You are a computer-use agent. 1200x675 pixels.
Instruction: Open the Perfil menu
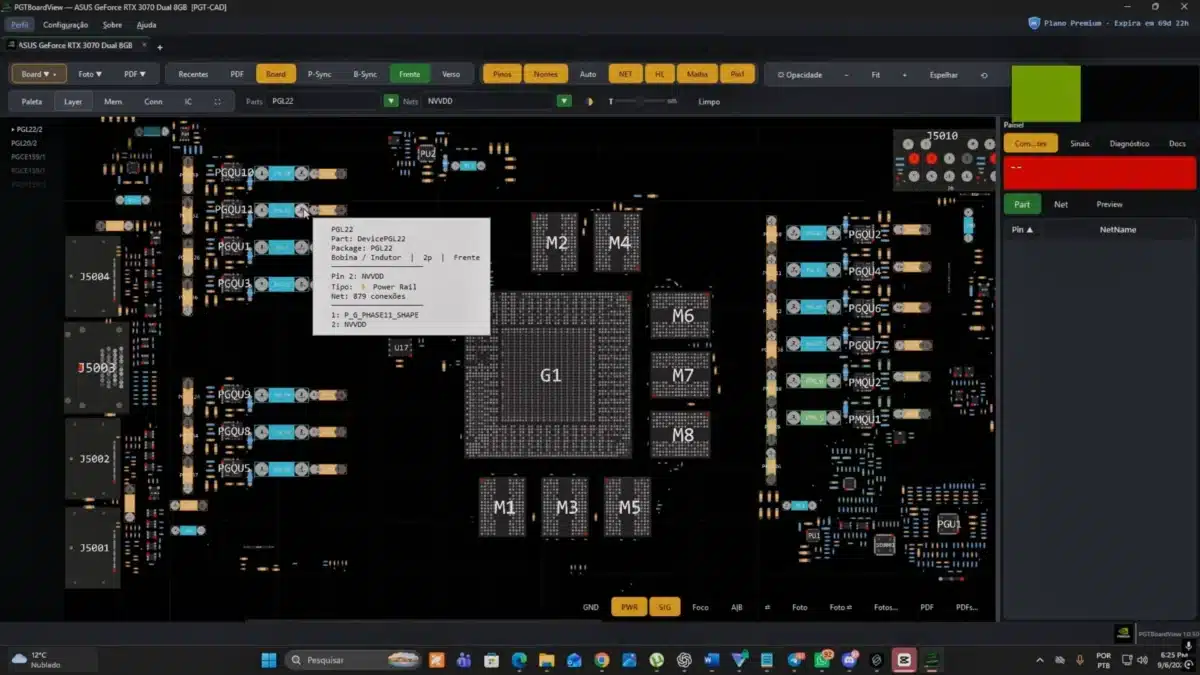[20, 24]
